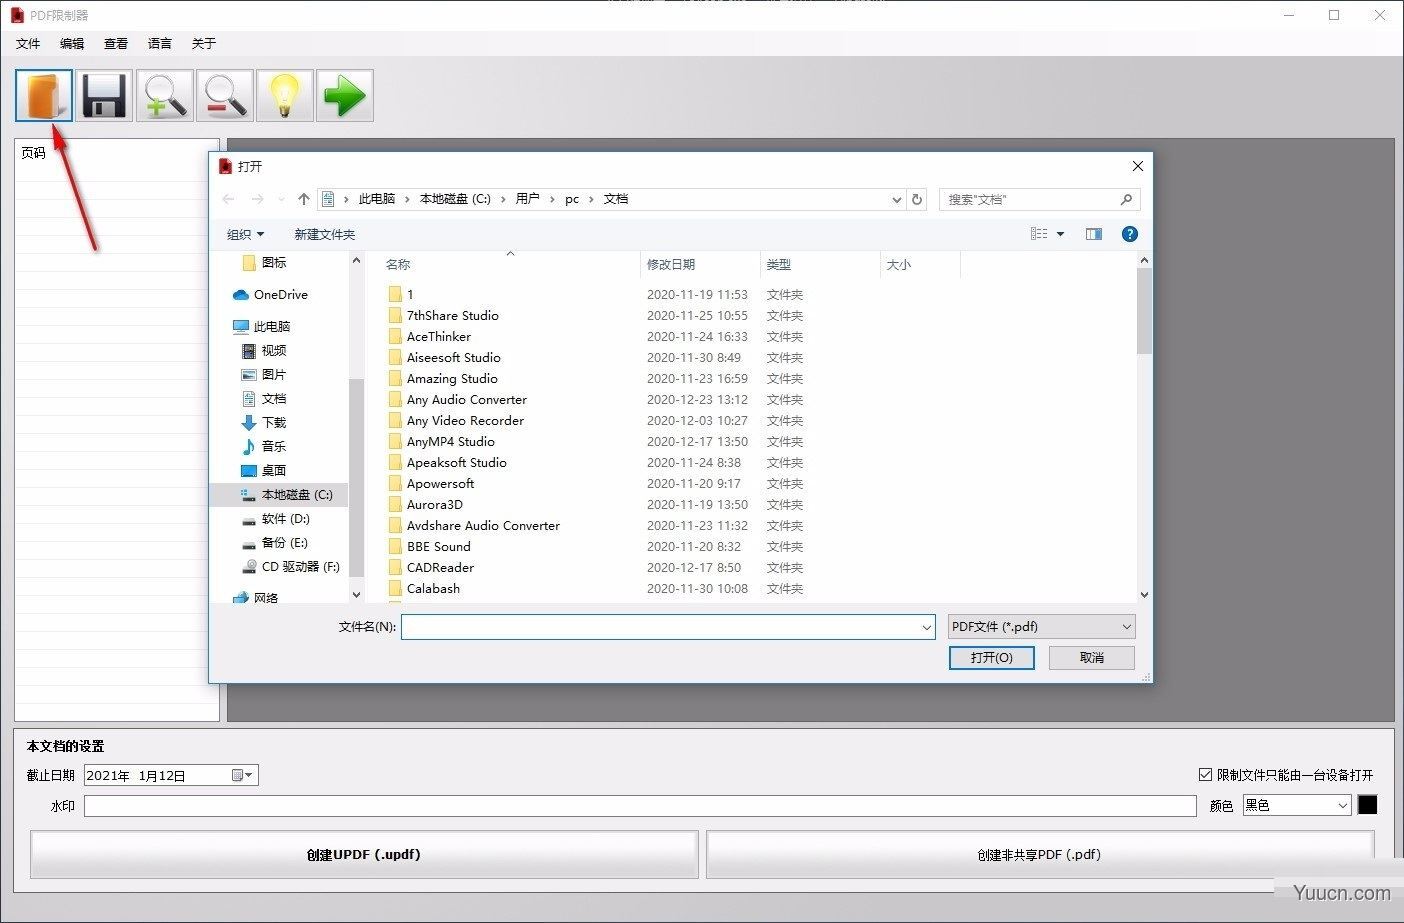Click the zoom out magnifier icon
Screen dimensions: 1404x923
tap(224, 95)
